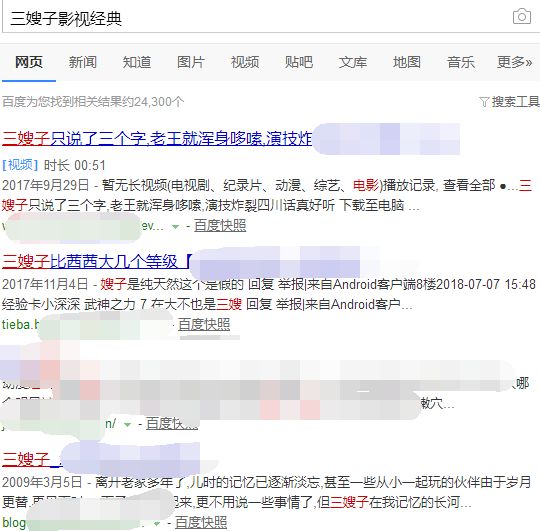Go to the 视频 tab

[x=245, y=62]
